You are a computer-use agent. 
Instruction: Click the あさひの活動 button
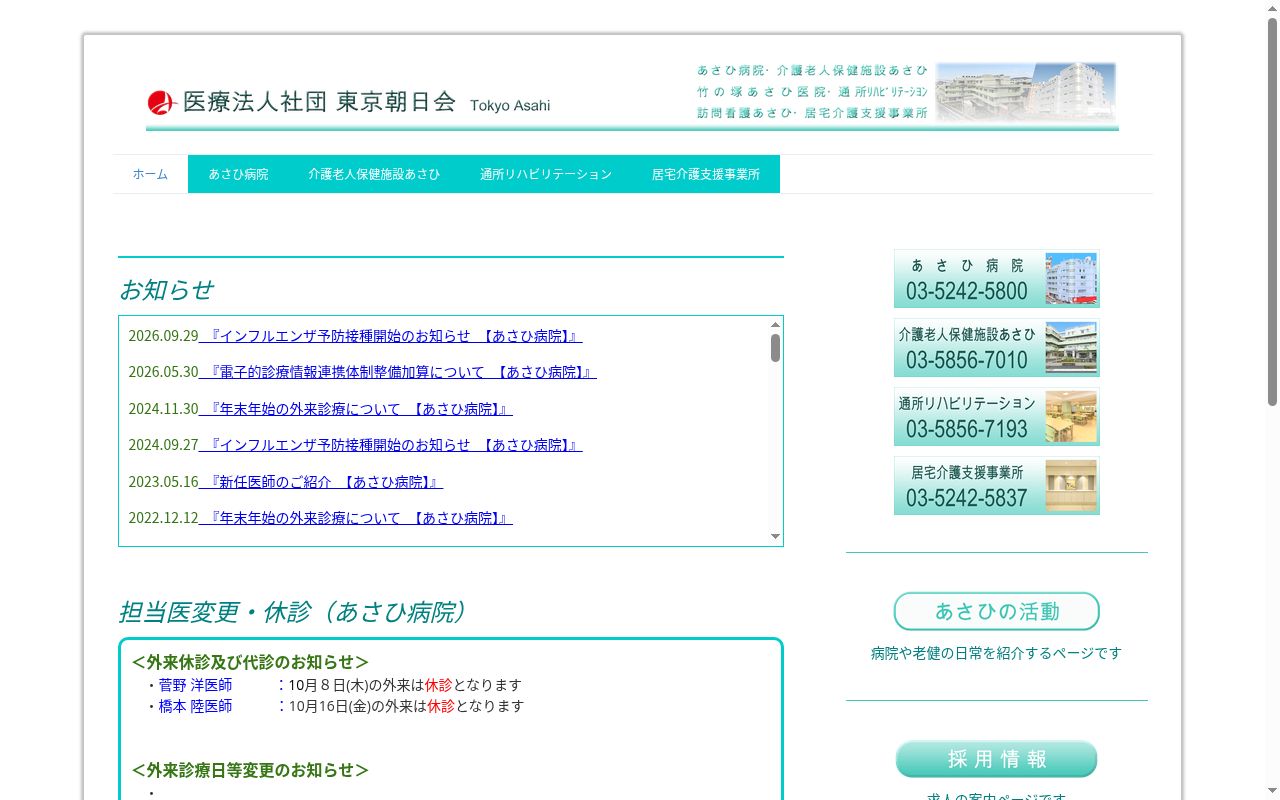[997, 611]
